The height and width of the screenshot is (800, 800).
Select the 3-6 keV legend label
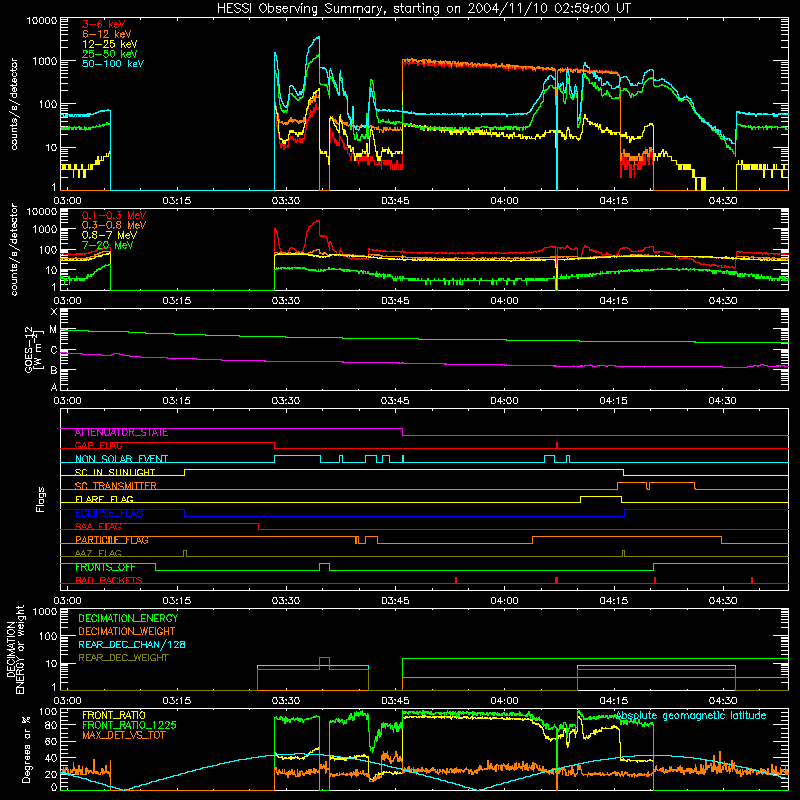[103, 24]
